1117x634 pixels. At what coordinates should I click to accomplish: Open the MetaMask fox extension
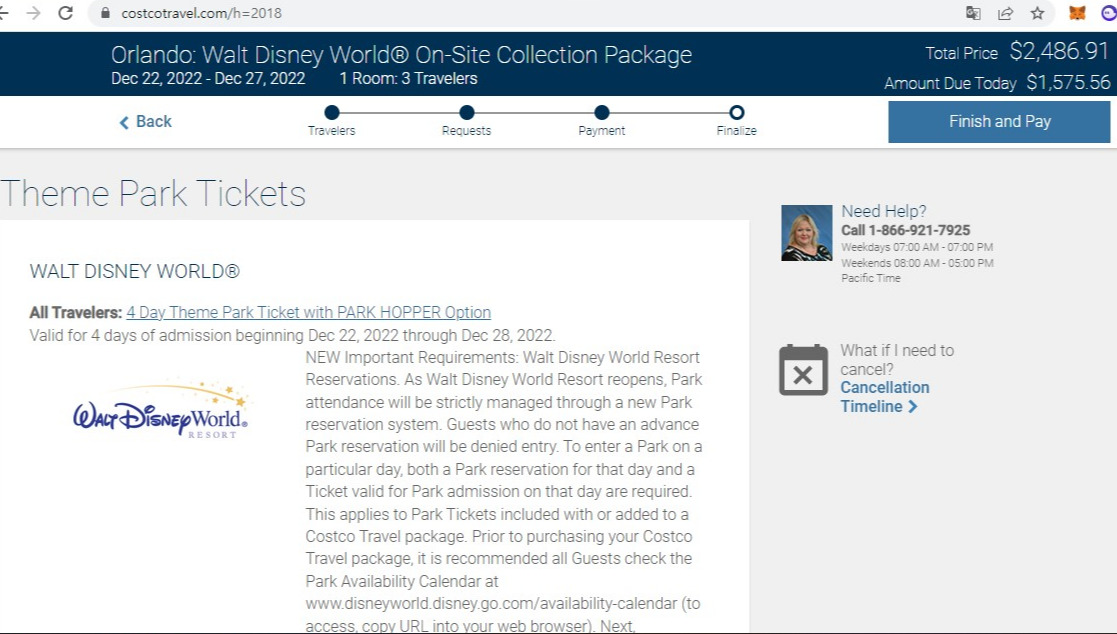[1077, 13]
